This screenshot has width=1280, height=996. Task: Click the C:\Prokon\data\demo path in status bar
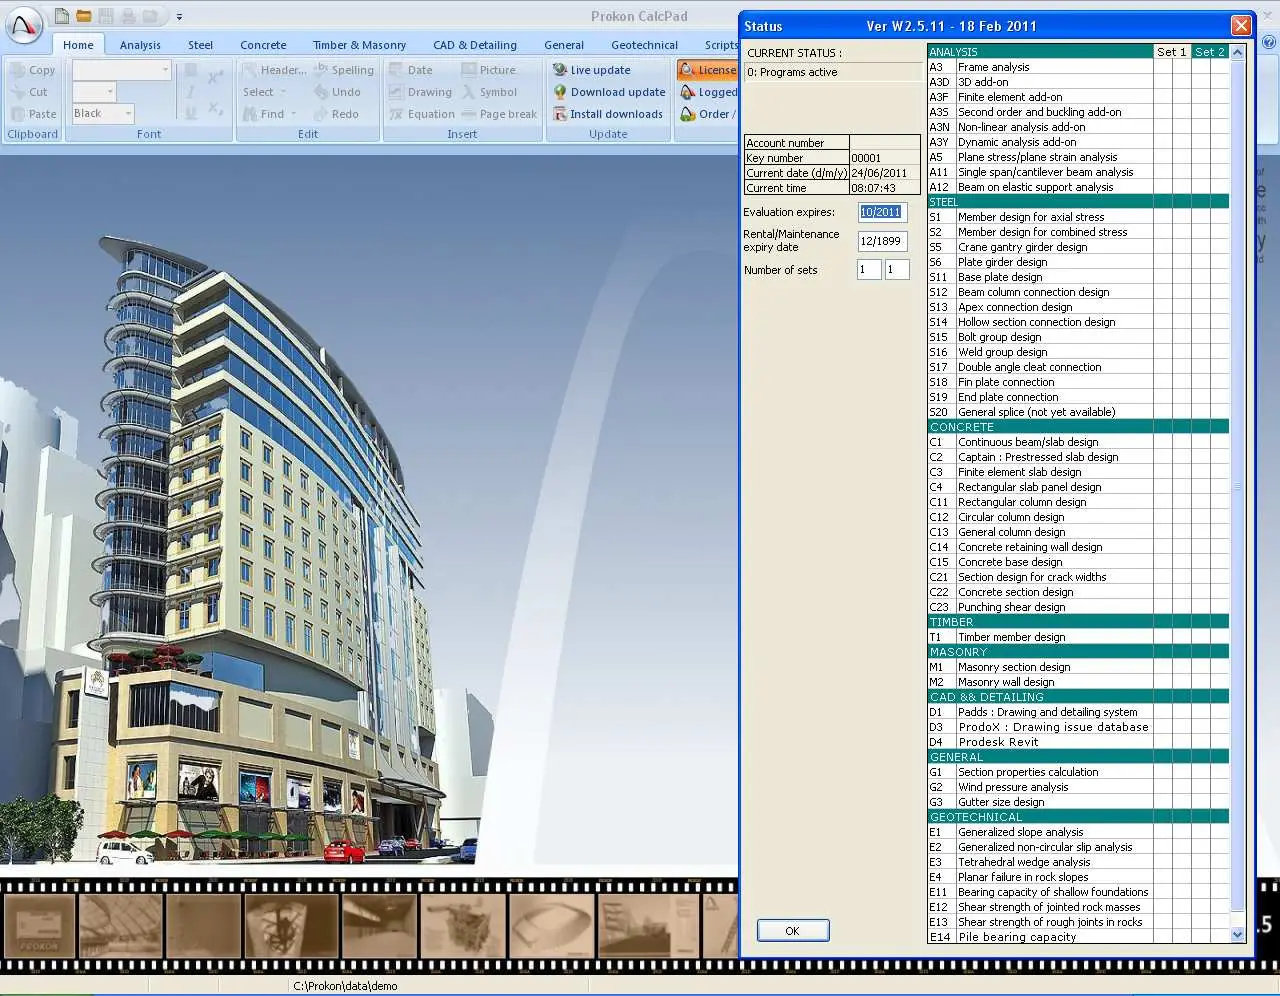345,986
